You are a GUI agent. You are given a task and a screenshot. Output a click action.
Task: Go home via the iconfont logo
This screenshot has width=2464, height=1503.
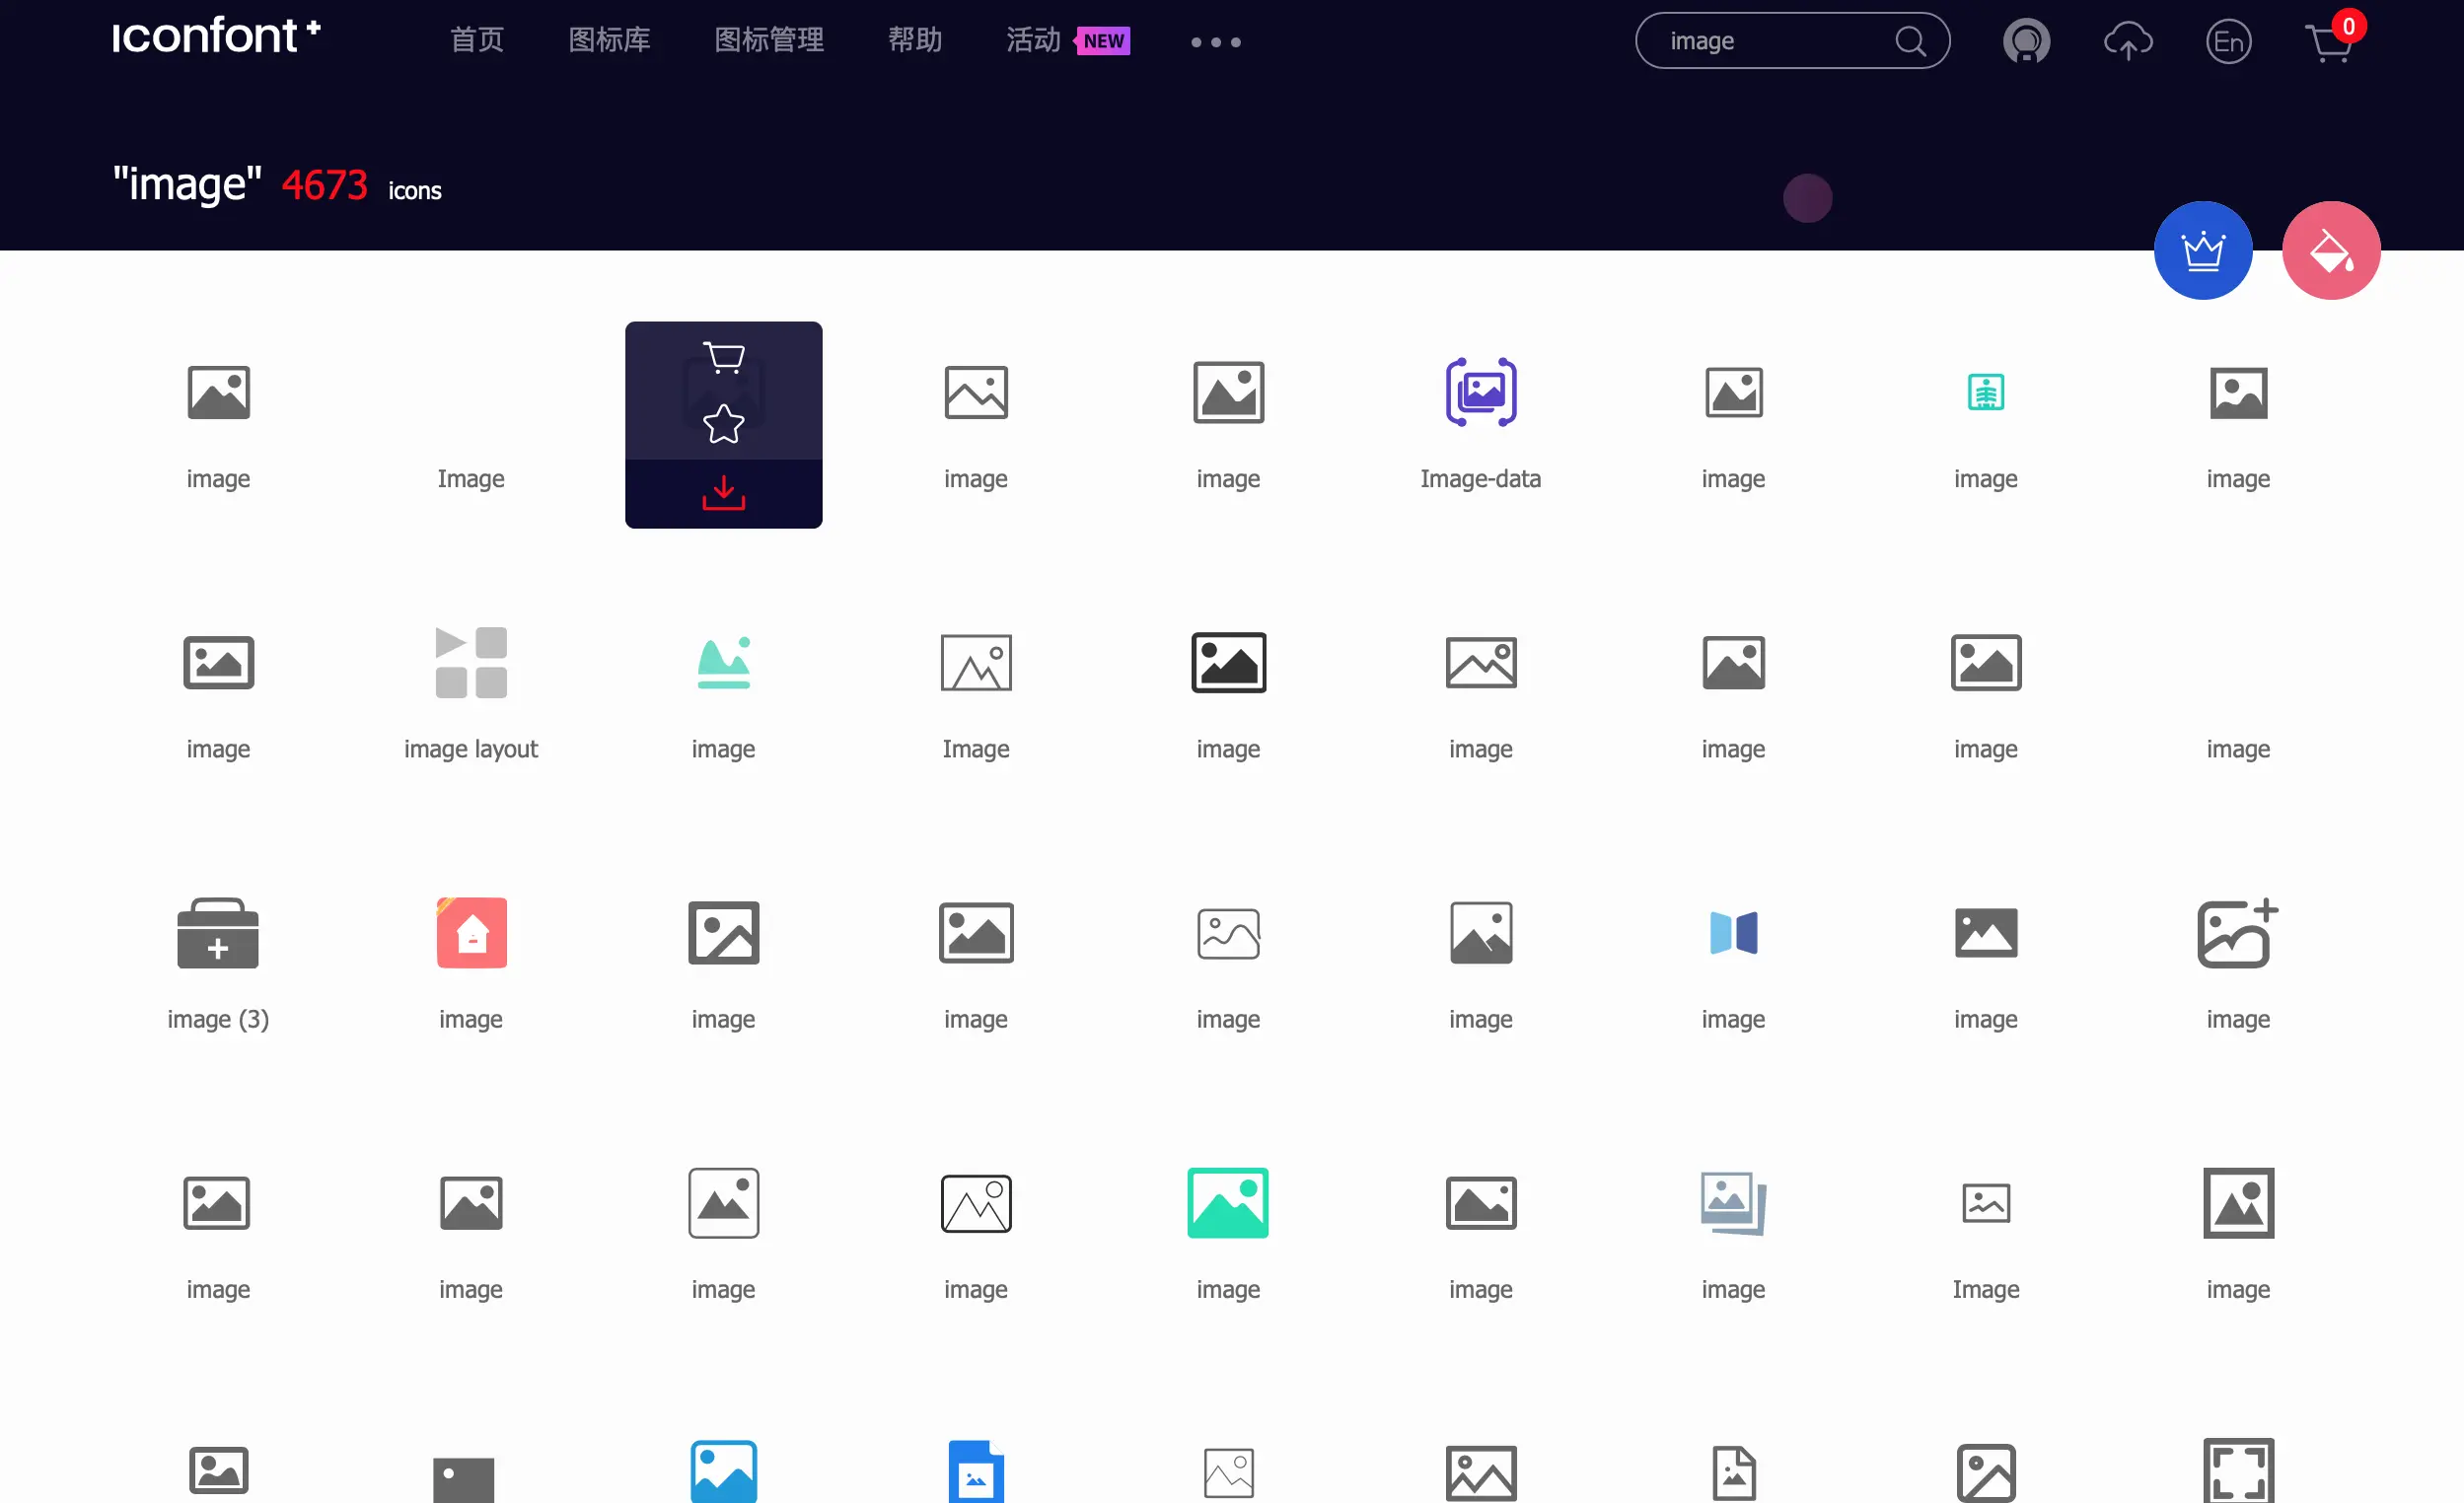(215, 35)
